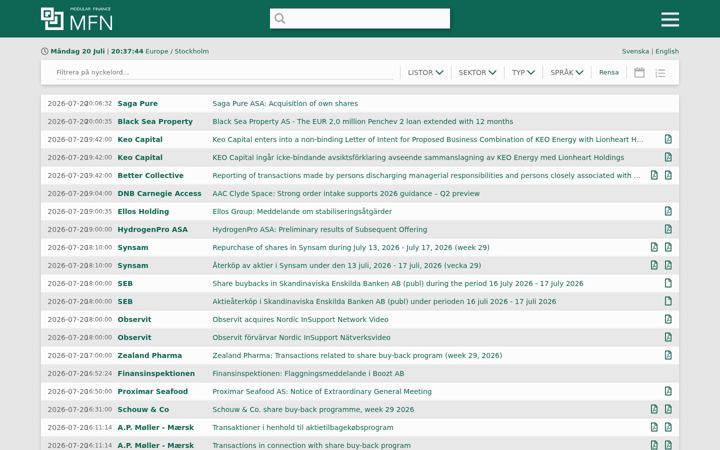The height and width of the screenshot is (450, 720).
Task: Open the Proximar Seafood company link
Action: [x=152, y=391]
